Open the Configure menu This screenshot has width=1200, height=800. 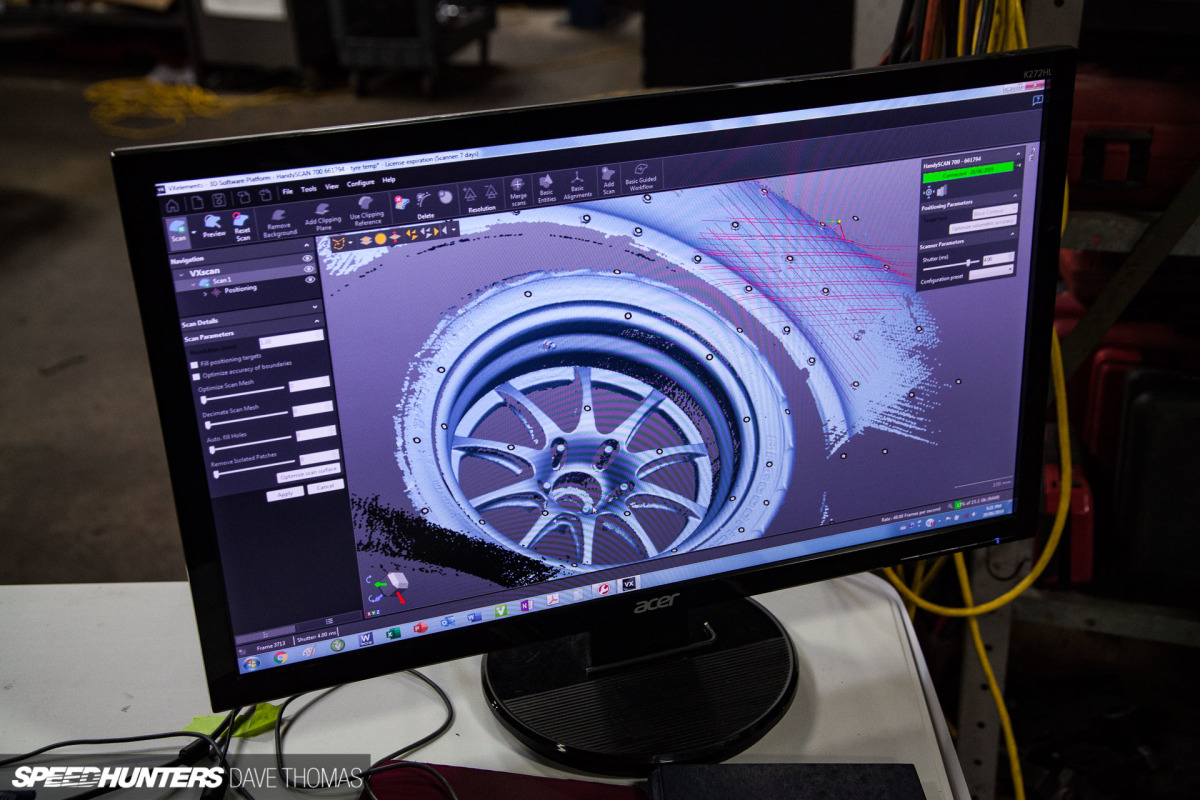point(361,183)
